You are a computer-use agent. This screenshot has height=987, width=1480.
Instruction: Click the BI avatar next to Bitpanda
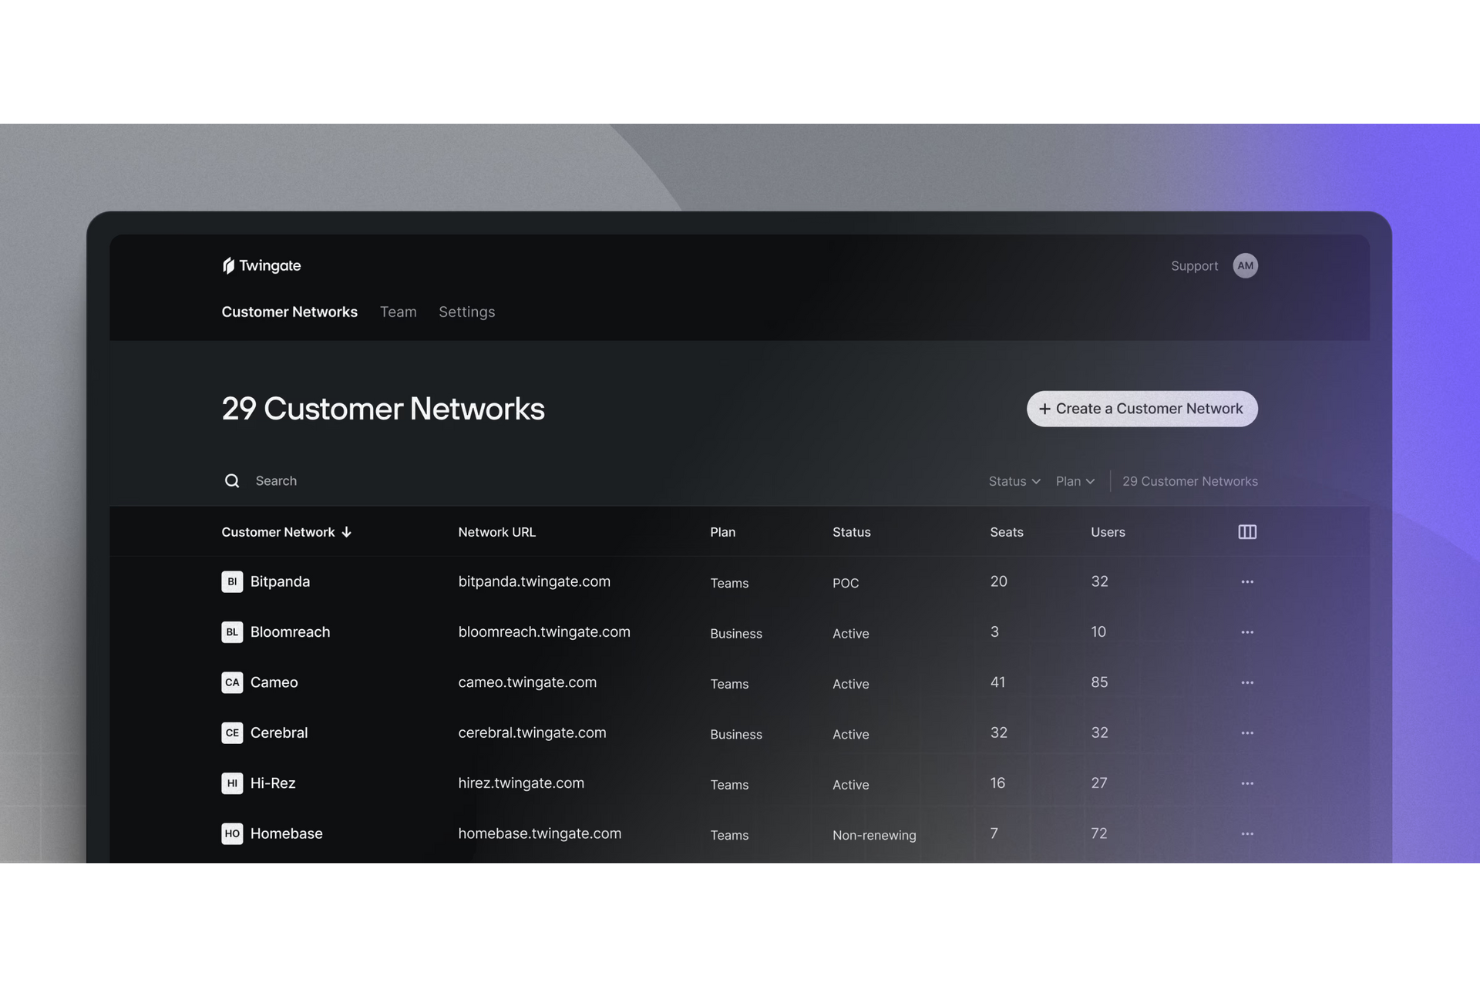[x=232, y=581]
